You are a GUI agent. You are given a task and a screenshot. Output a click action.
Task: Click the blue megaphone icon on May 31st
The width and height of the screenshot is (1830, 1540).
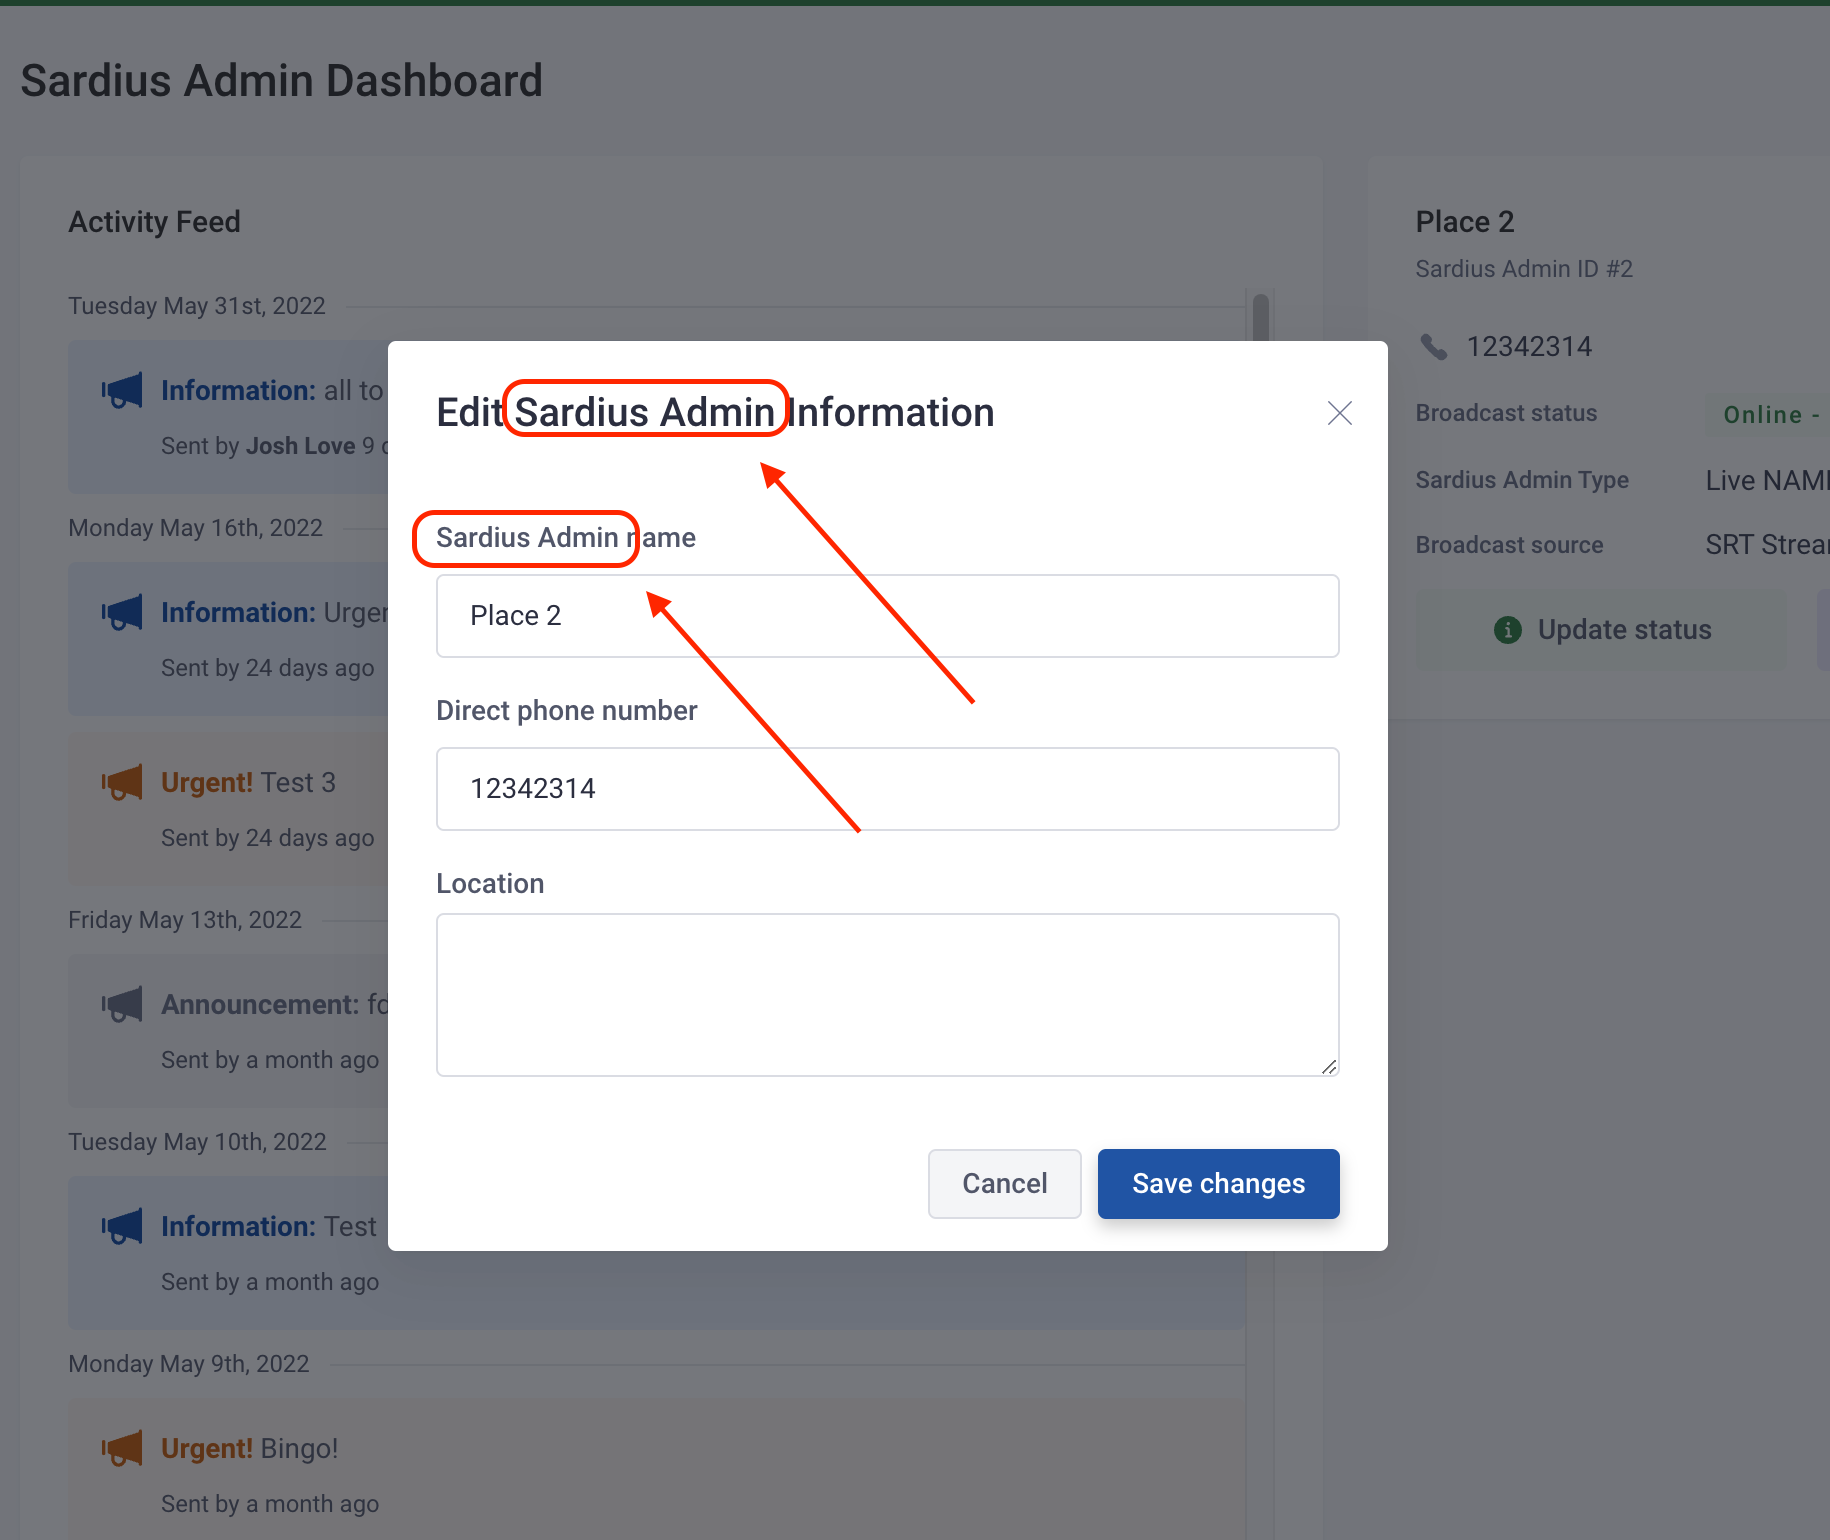pos(122,390)
